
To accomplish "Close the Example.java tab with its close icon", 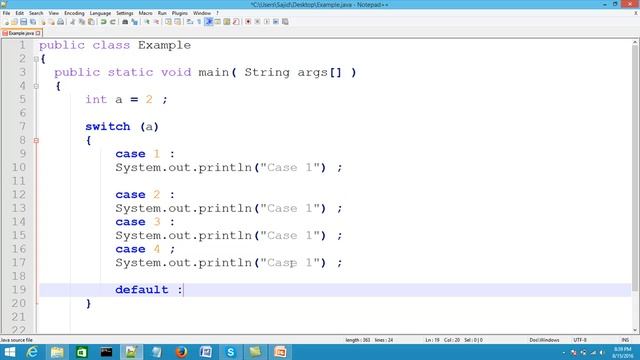I will [x=38, y=33].
